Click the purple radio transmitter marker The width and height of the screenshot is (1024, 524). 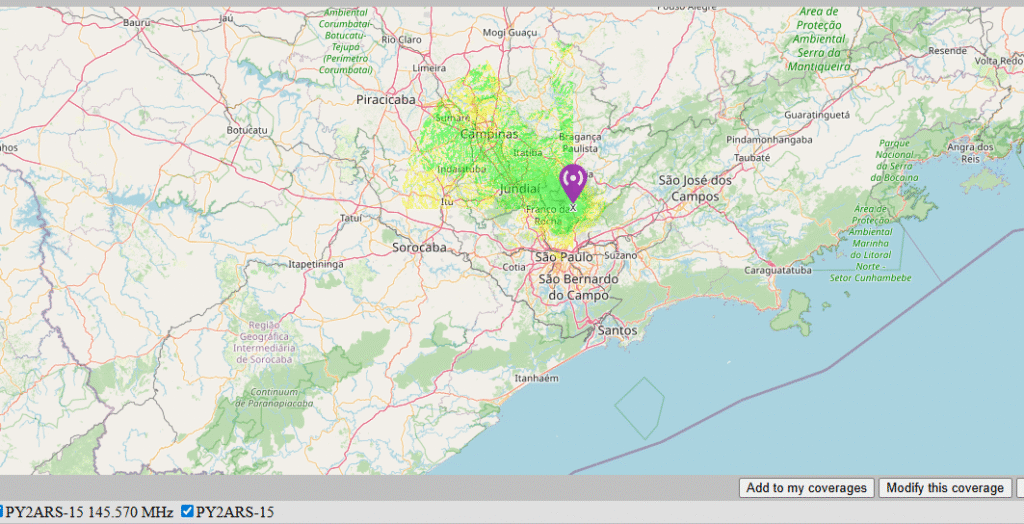pos(573,182)
